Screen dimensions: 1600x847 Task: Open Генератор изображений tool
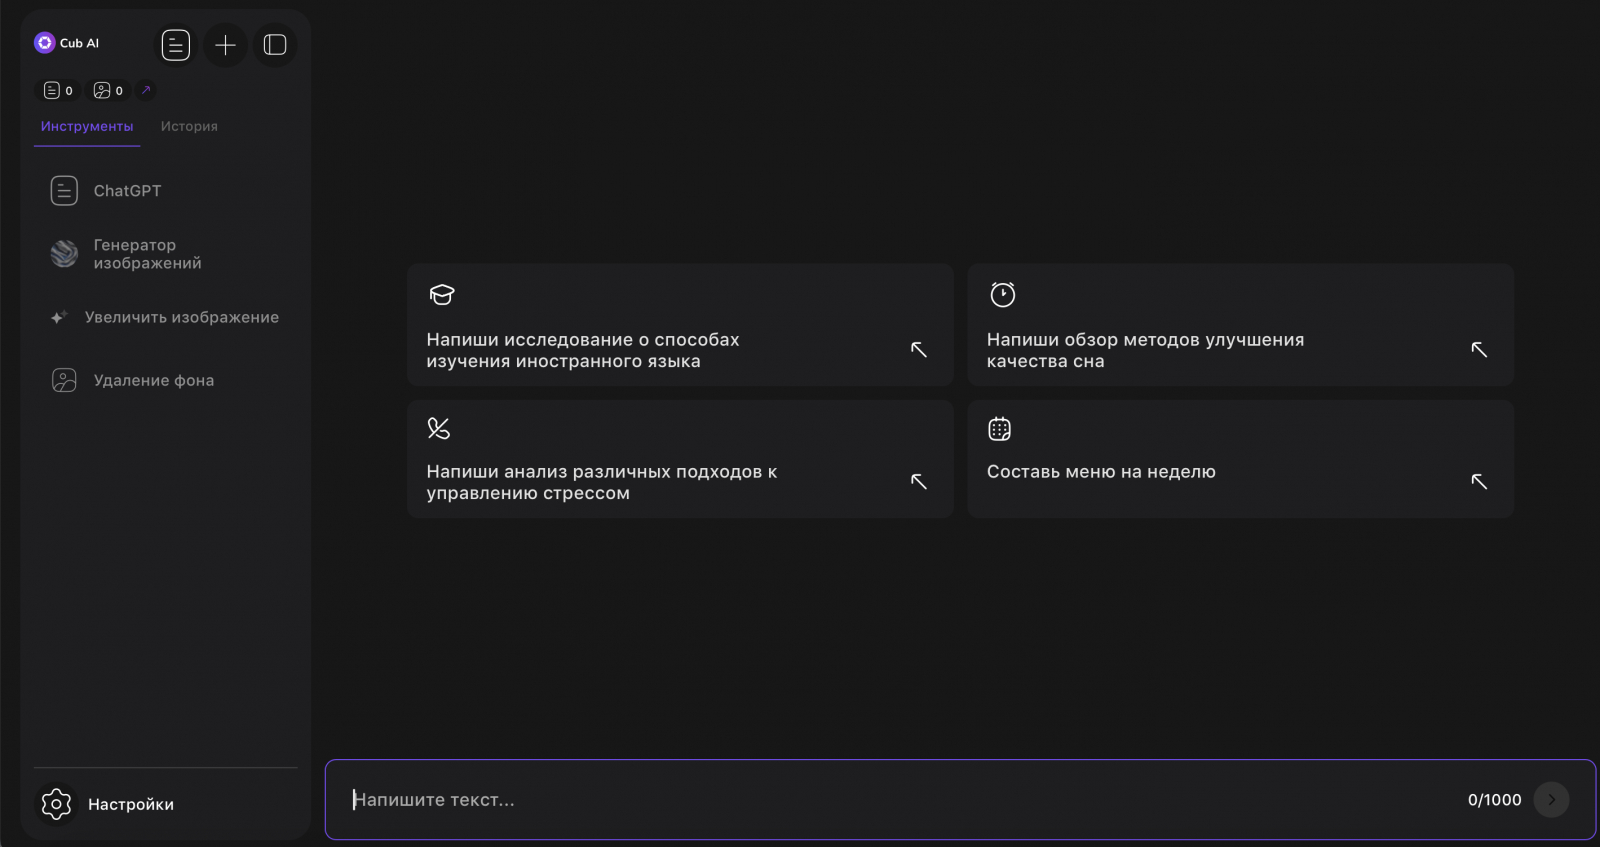(x=147, y=254)
